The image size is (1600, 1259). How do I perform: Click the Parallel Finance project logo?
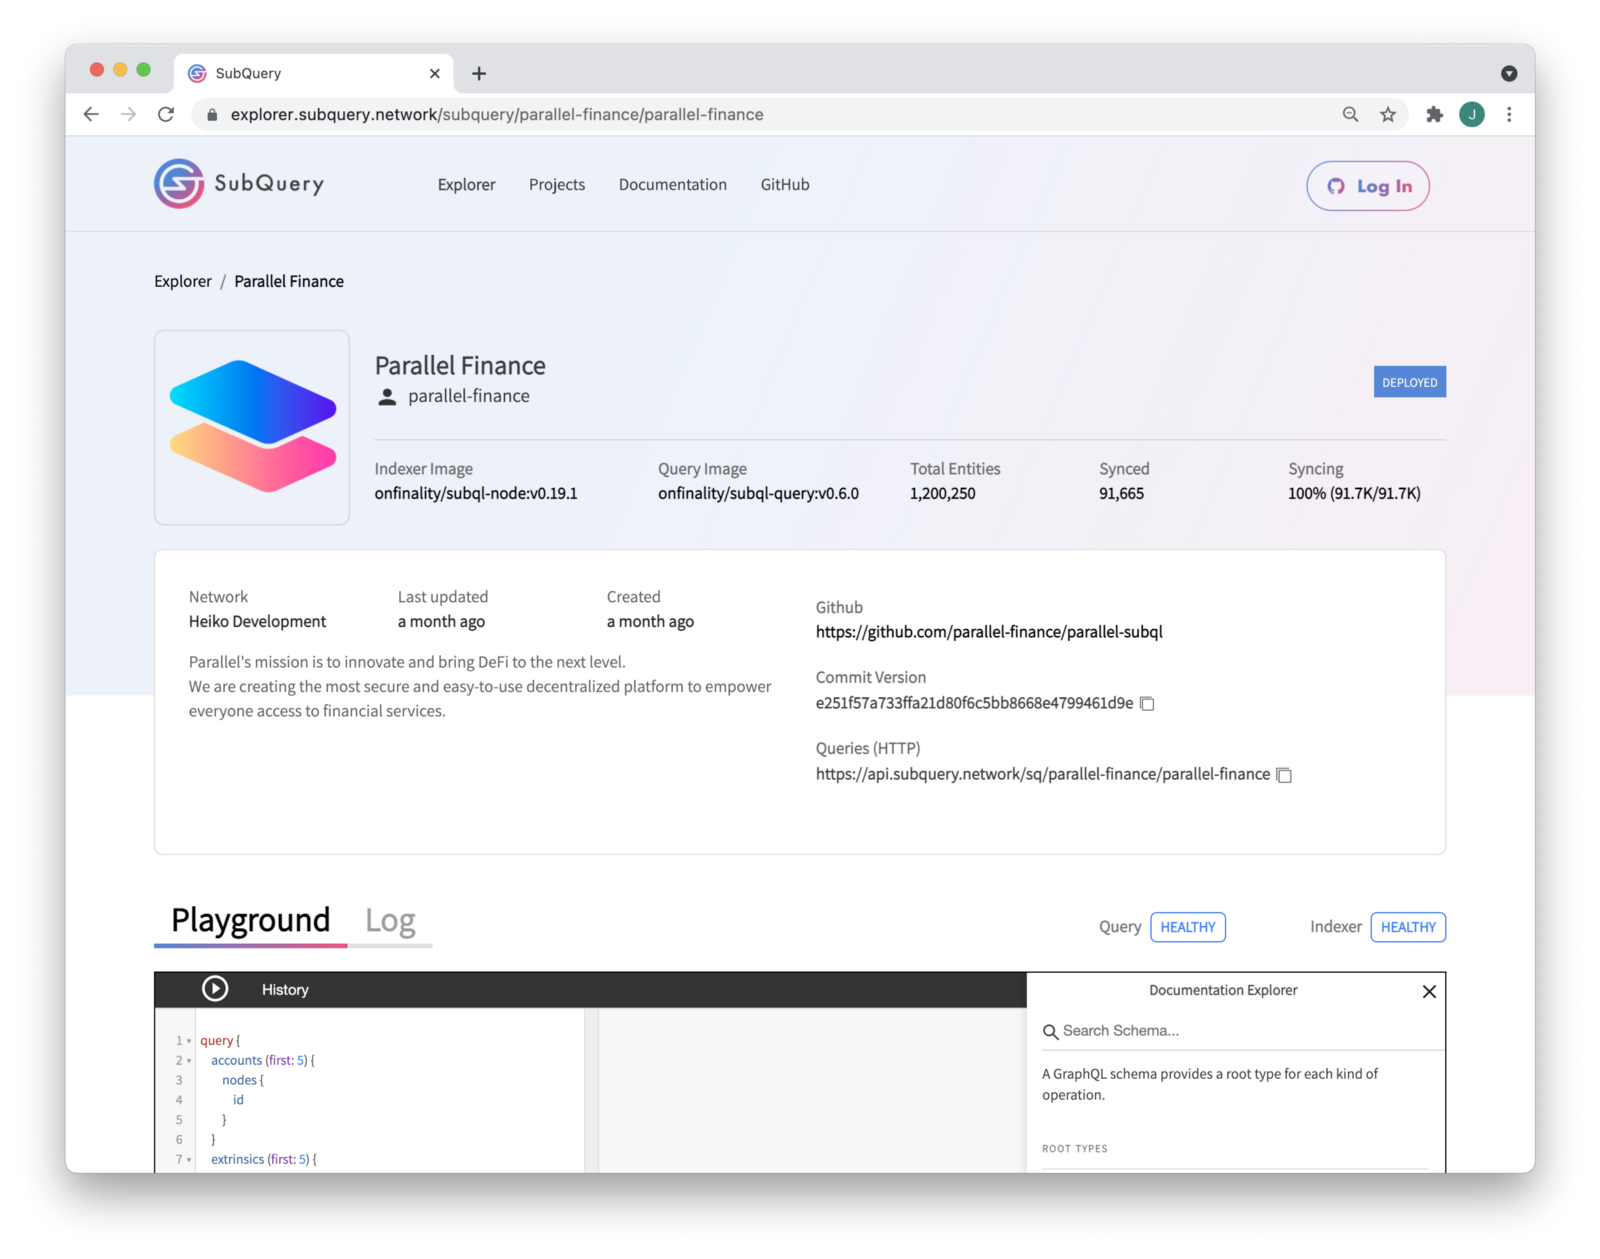(252, 427)
